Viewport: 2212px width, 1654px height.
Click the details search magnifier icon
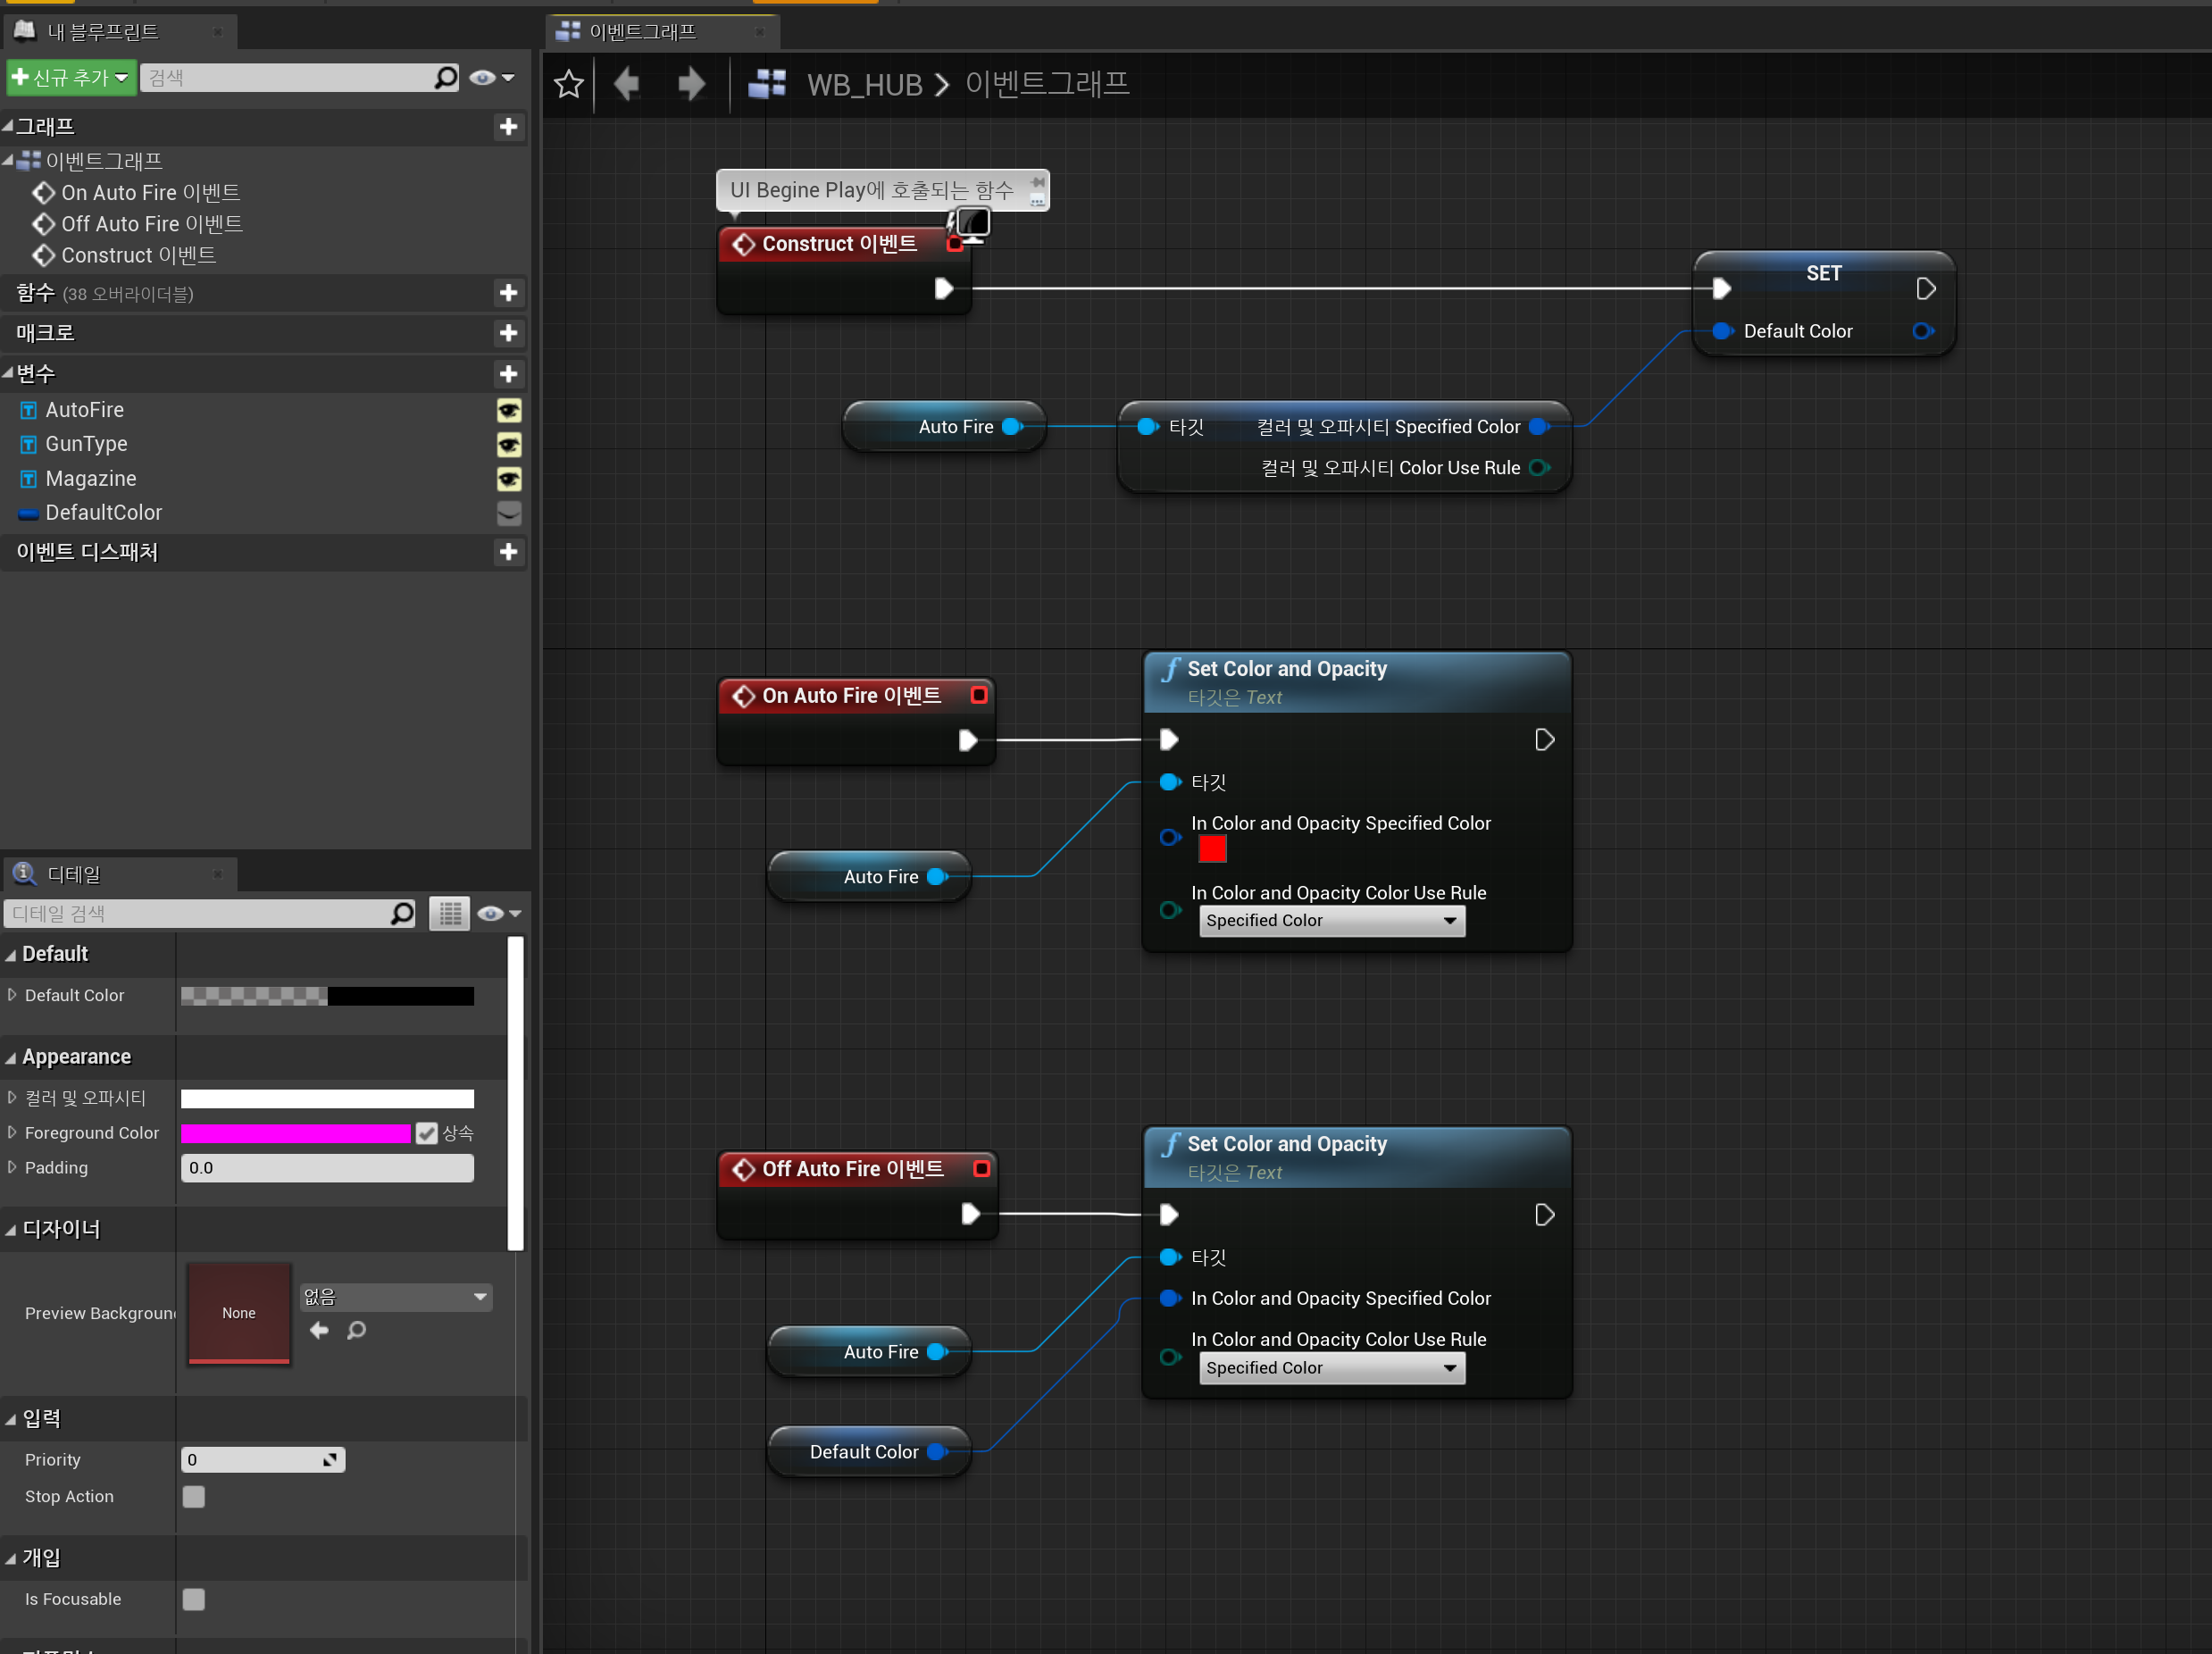[402, 913]
